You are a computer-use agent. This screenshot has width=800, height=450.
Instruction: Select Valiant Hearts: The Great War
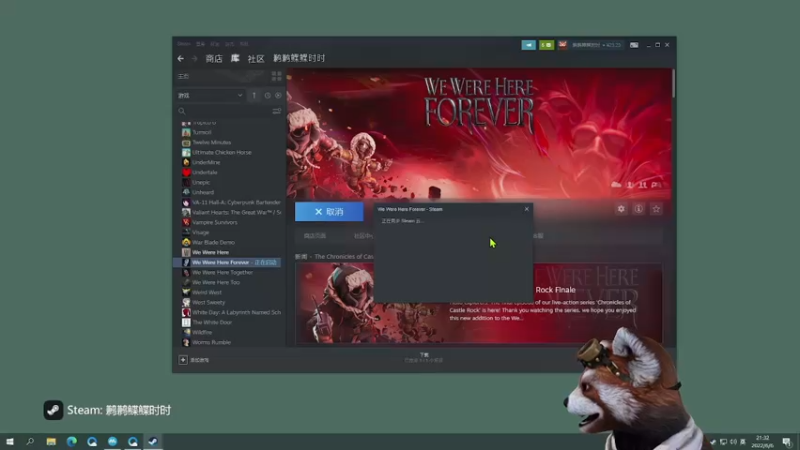click(236, 212)
